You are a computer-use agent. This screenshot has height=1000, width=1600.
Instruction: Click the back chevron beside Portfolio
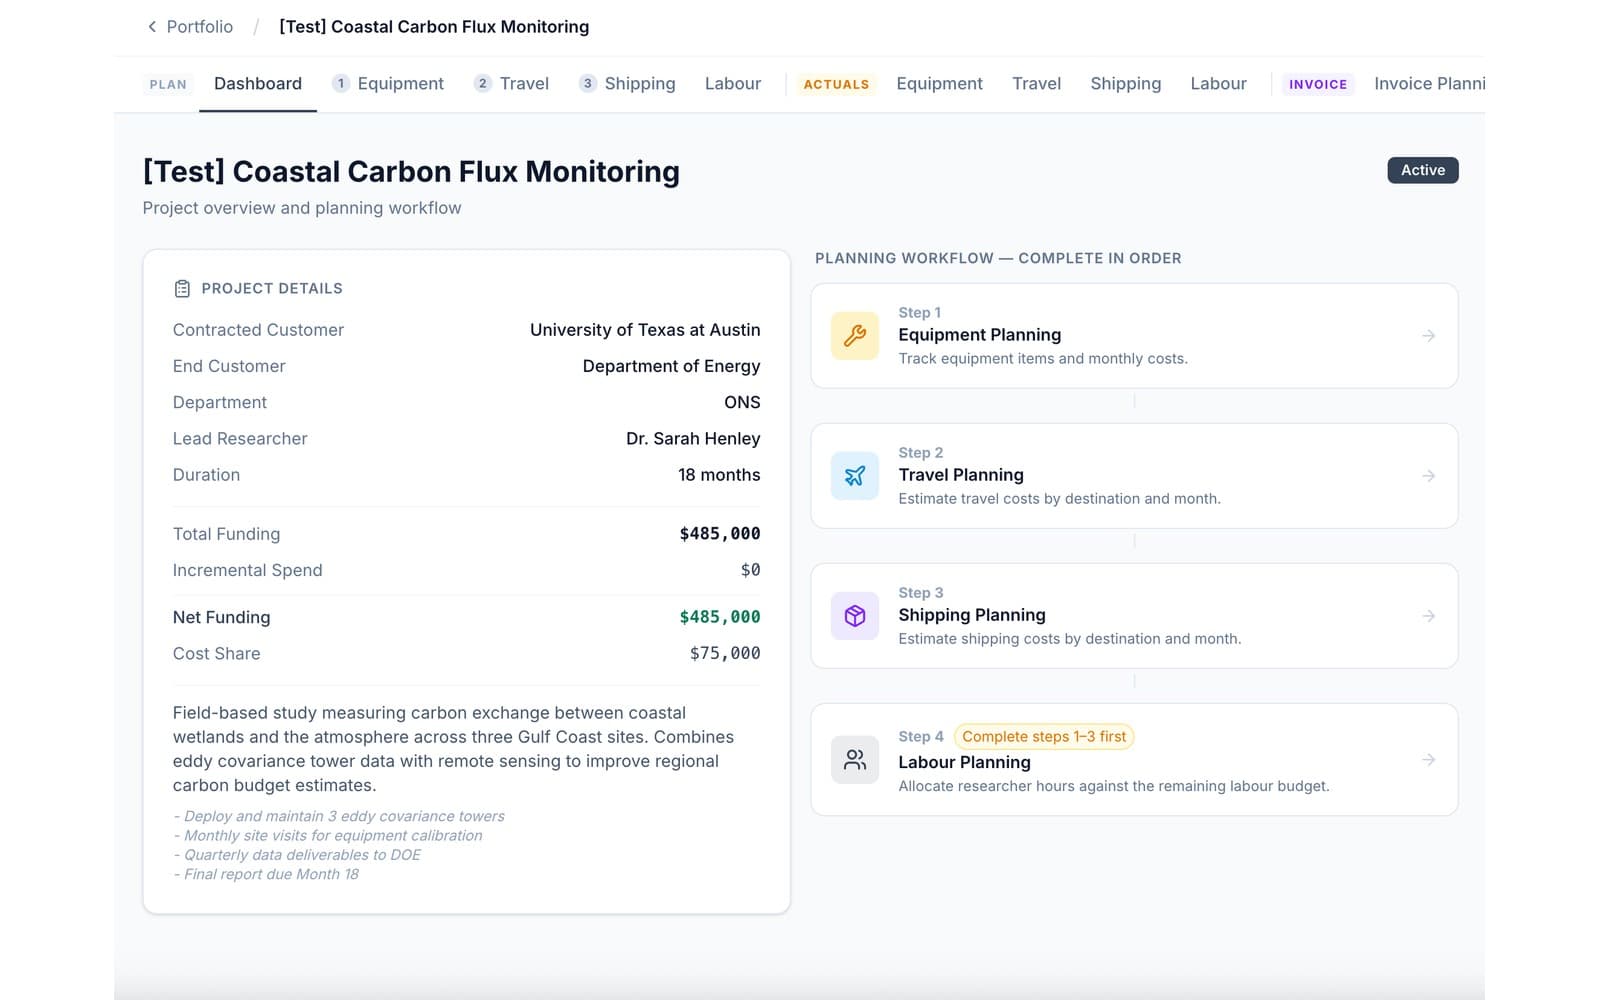(152, 27)
